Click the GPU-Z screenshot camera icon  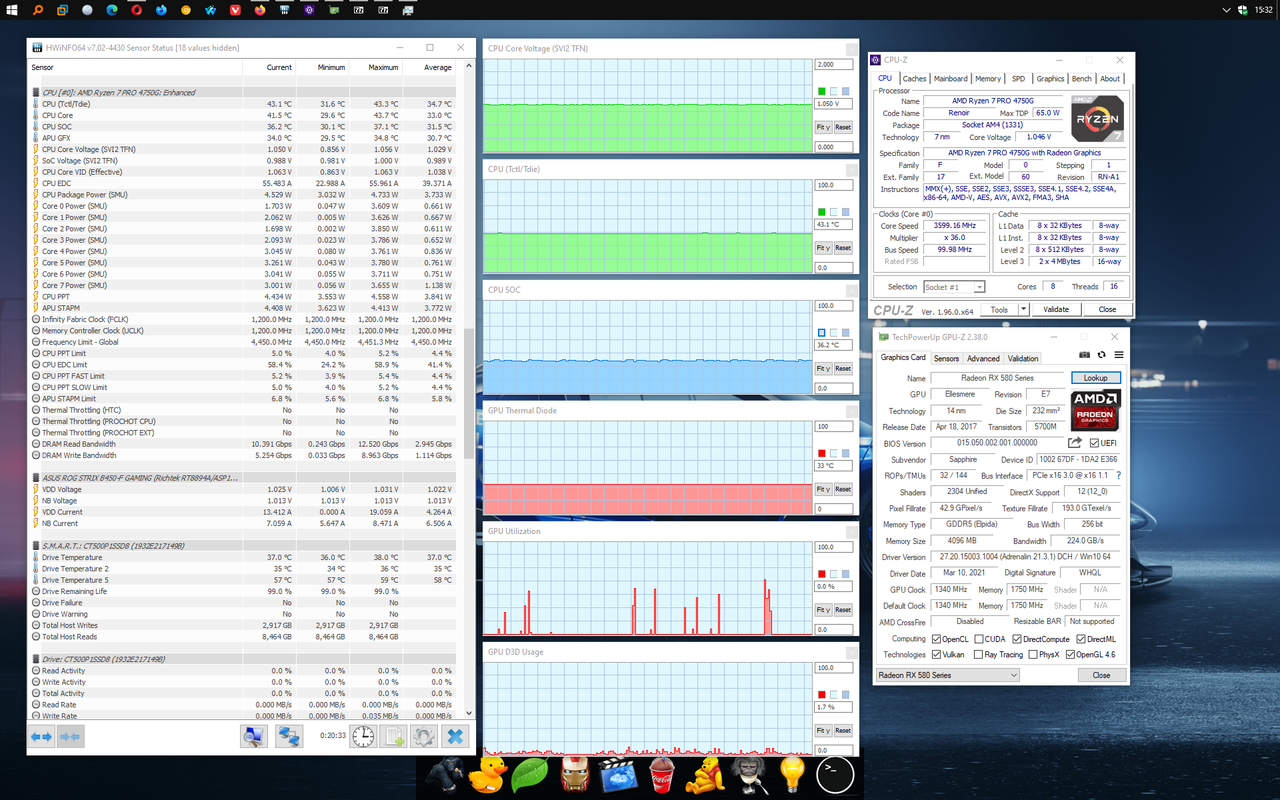(1085, 355)
